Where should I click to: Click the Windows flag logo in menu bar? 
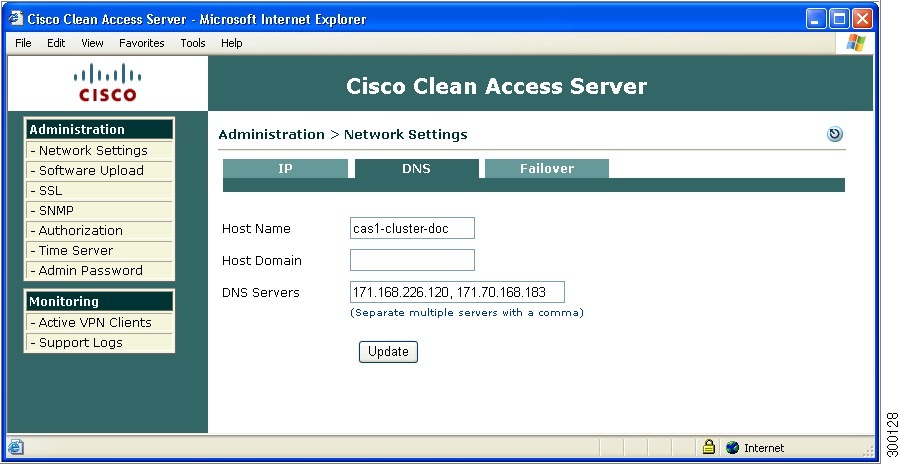pos(856,43)
